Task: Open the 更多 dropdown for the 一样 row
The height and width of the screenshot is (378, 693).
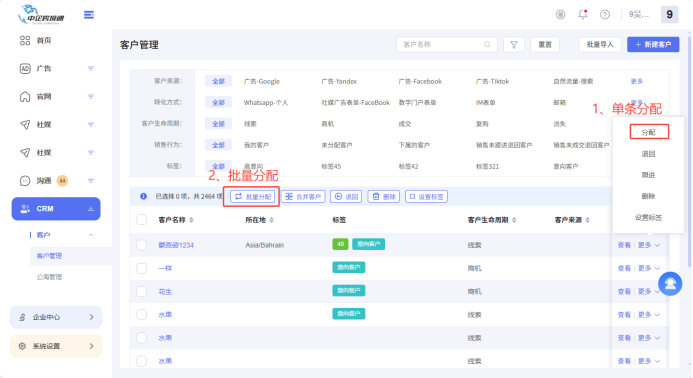Action: [x=649, y=268]
